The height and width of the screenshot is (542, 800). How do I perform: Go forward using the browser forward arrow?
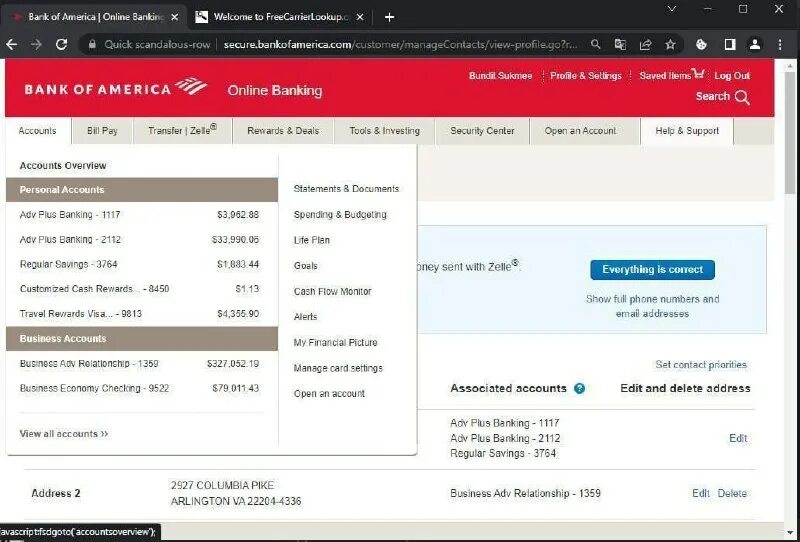tap(36, 44)
